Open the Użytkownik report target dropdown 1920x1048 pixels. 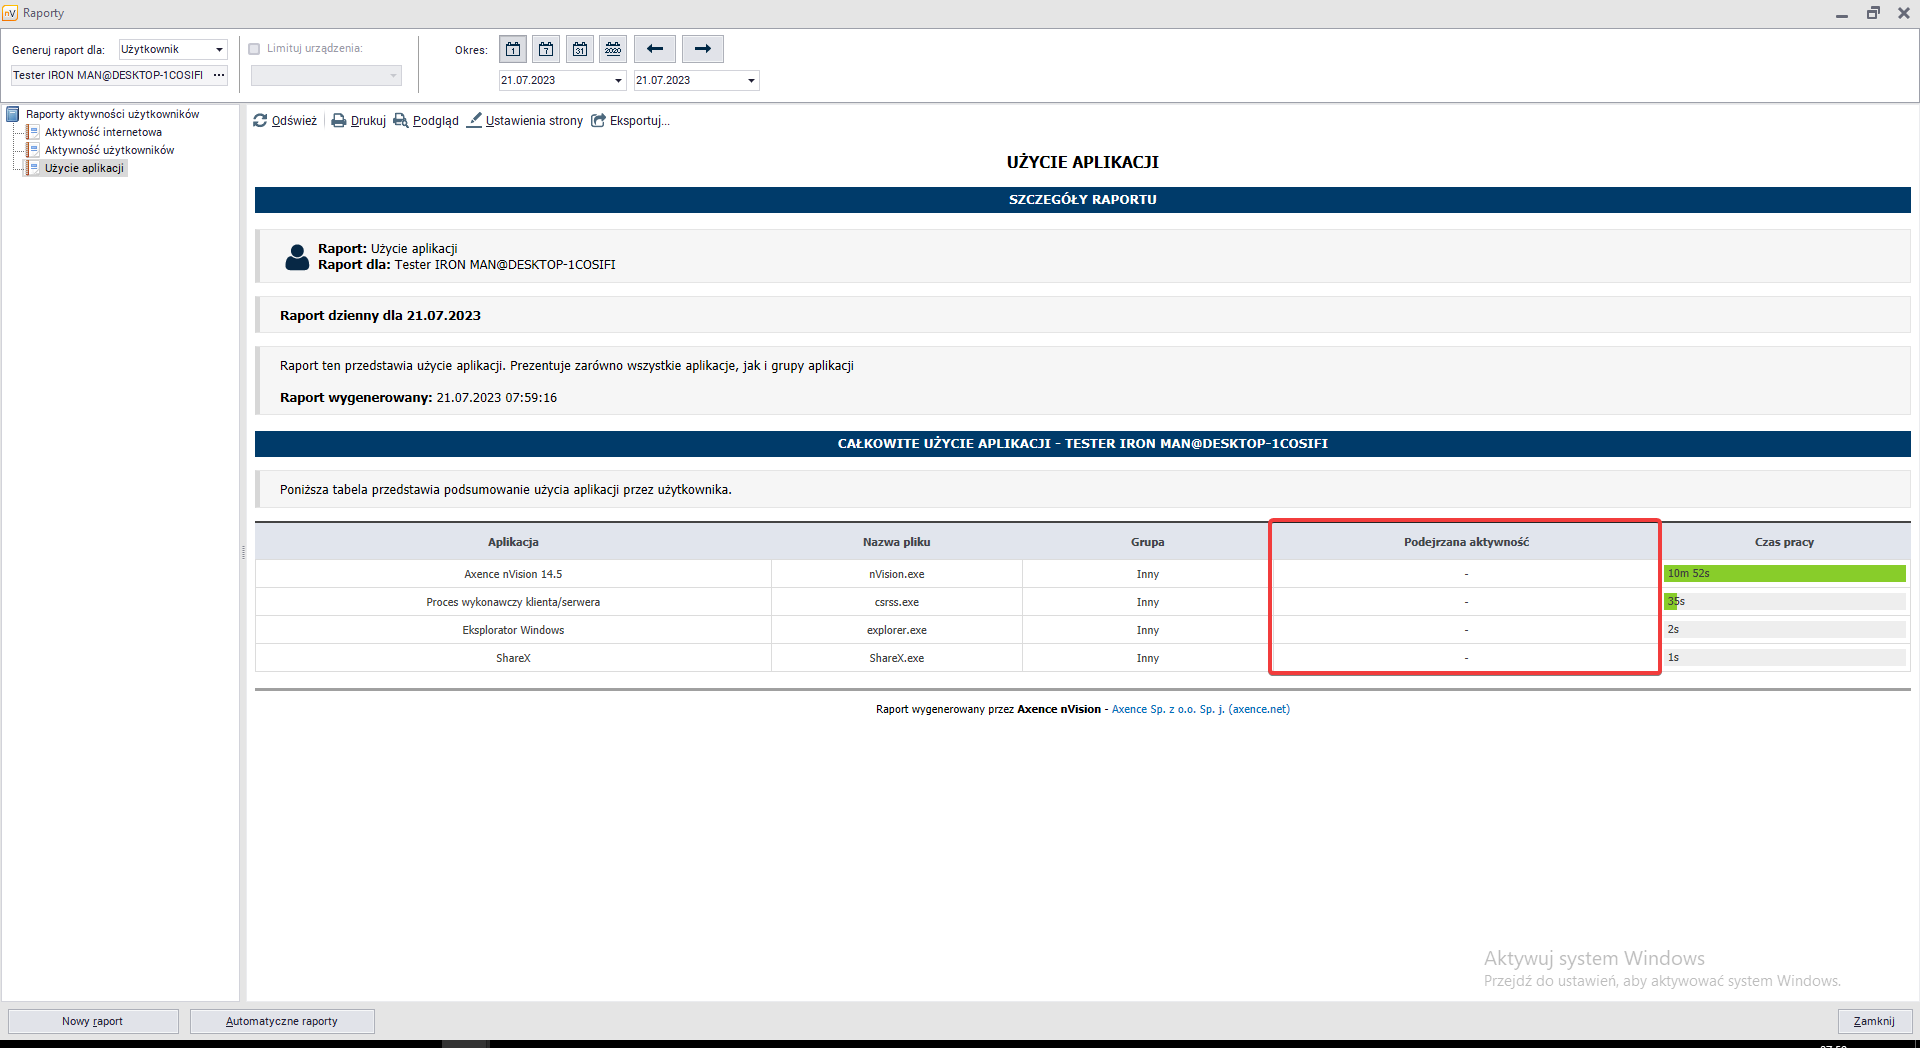pos(219,50)
